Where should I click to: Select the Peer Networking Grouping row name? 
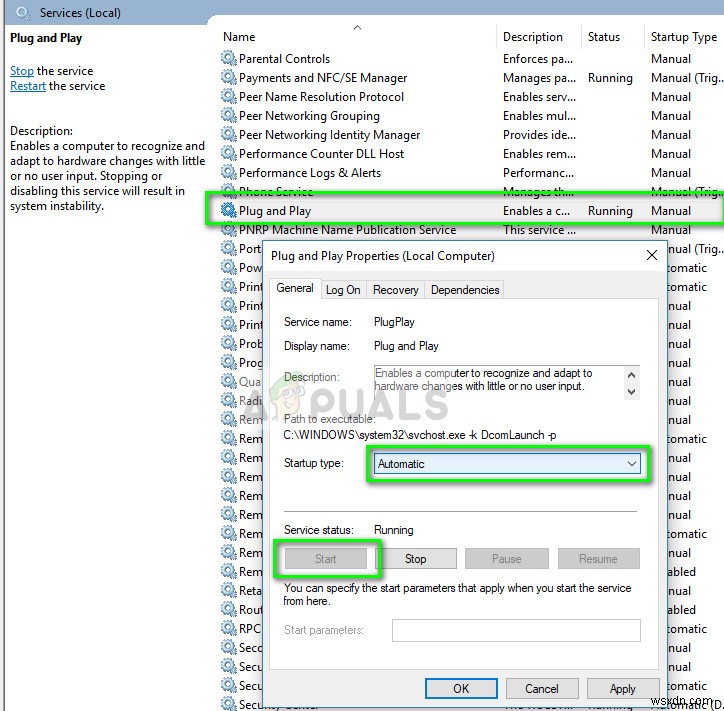309,115
